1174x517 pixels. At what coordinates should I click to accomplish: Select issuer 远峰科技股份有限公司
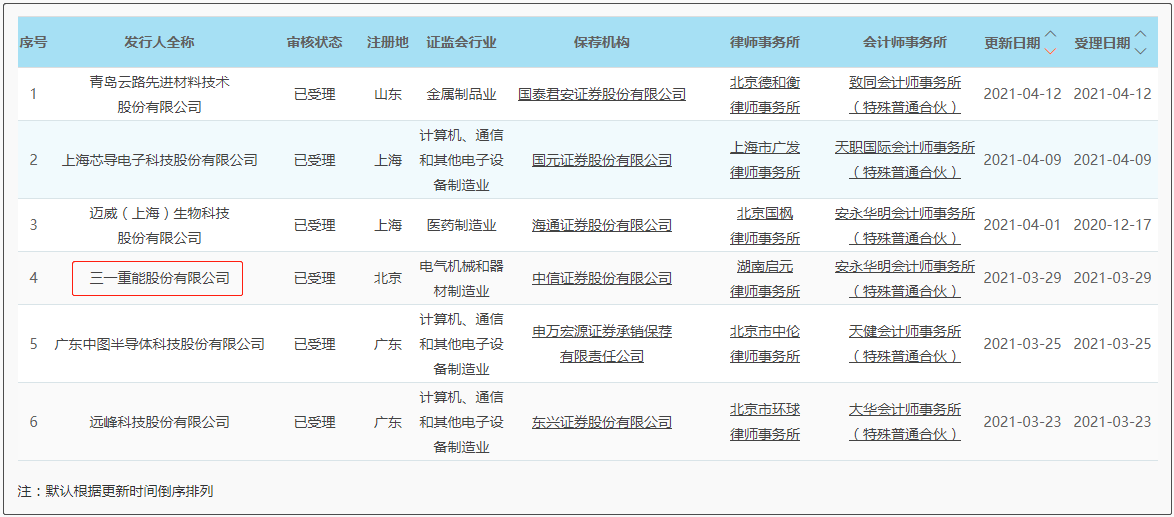[159, 422]
